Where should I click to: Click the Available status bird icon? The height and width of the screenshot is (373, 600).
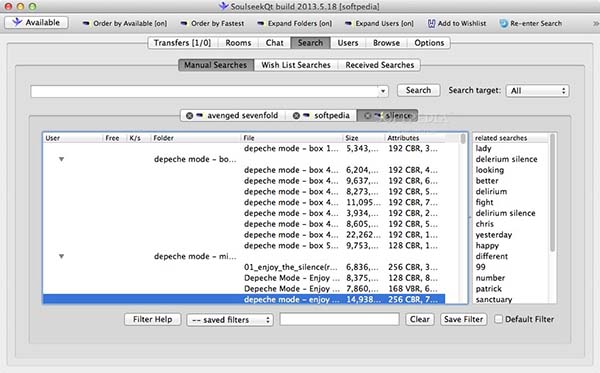(x=17, y=22)
